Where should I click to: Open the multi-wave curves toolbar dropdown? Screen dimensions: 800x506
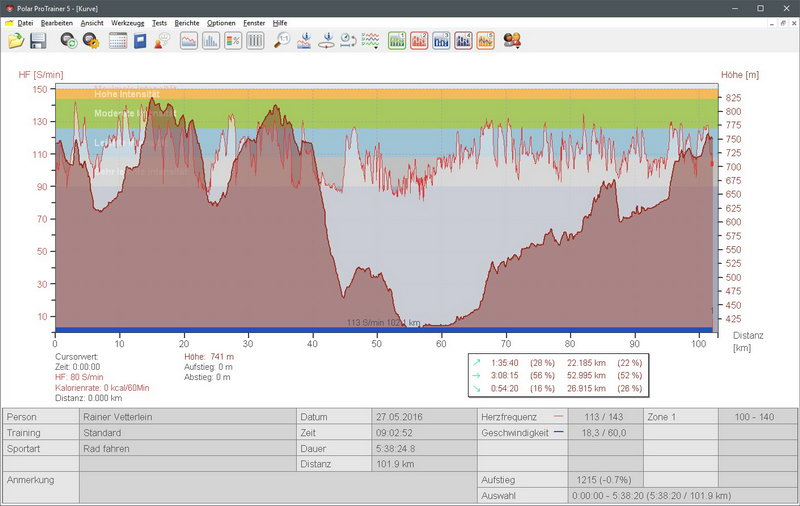point(371,41)
